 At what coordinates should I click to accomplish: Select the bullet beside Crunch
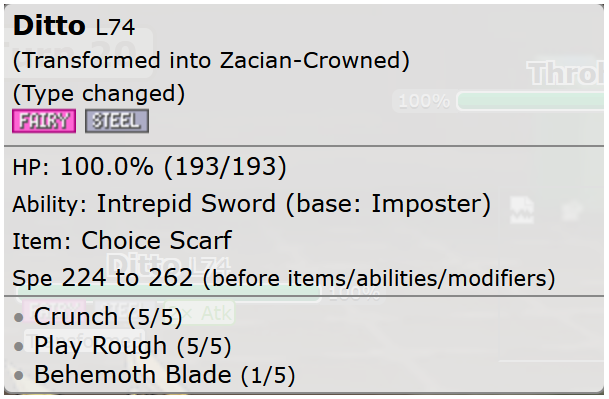point(18,317)
